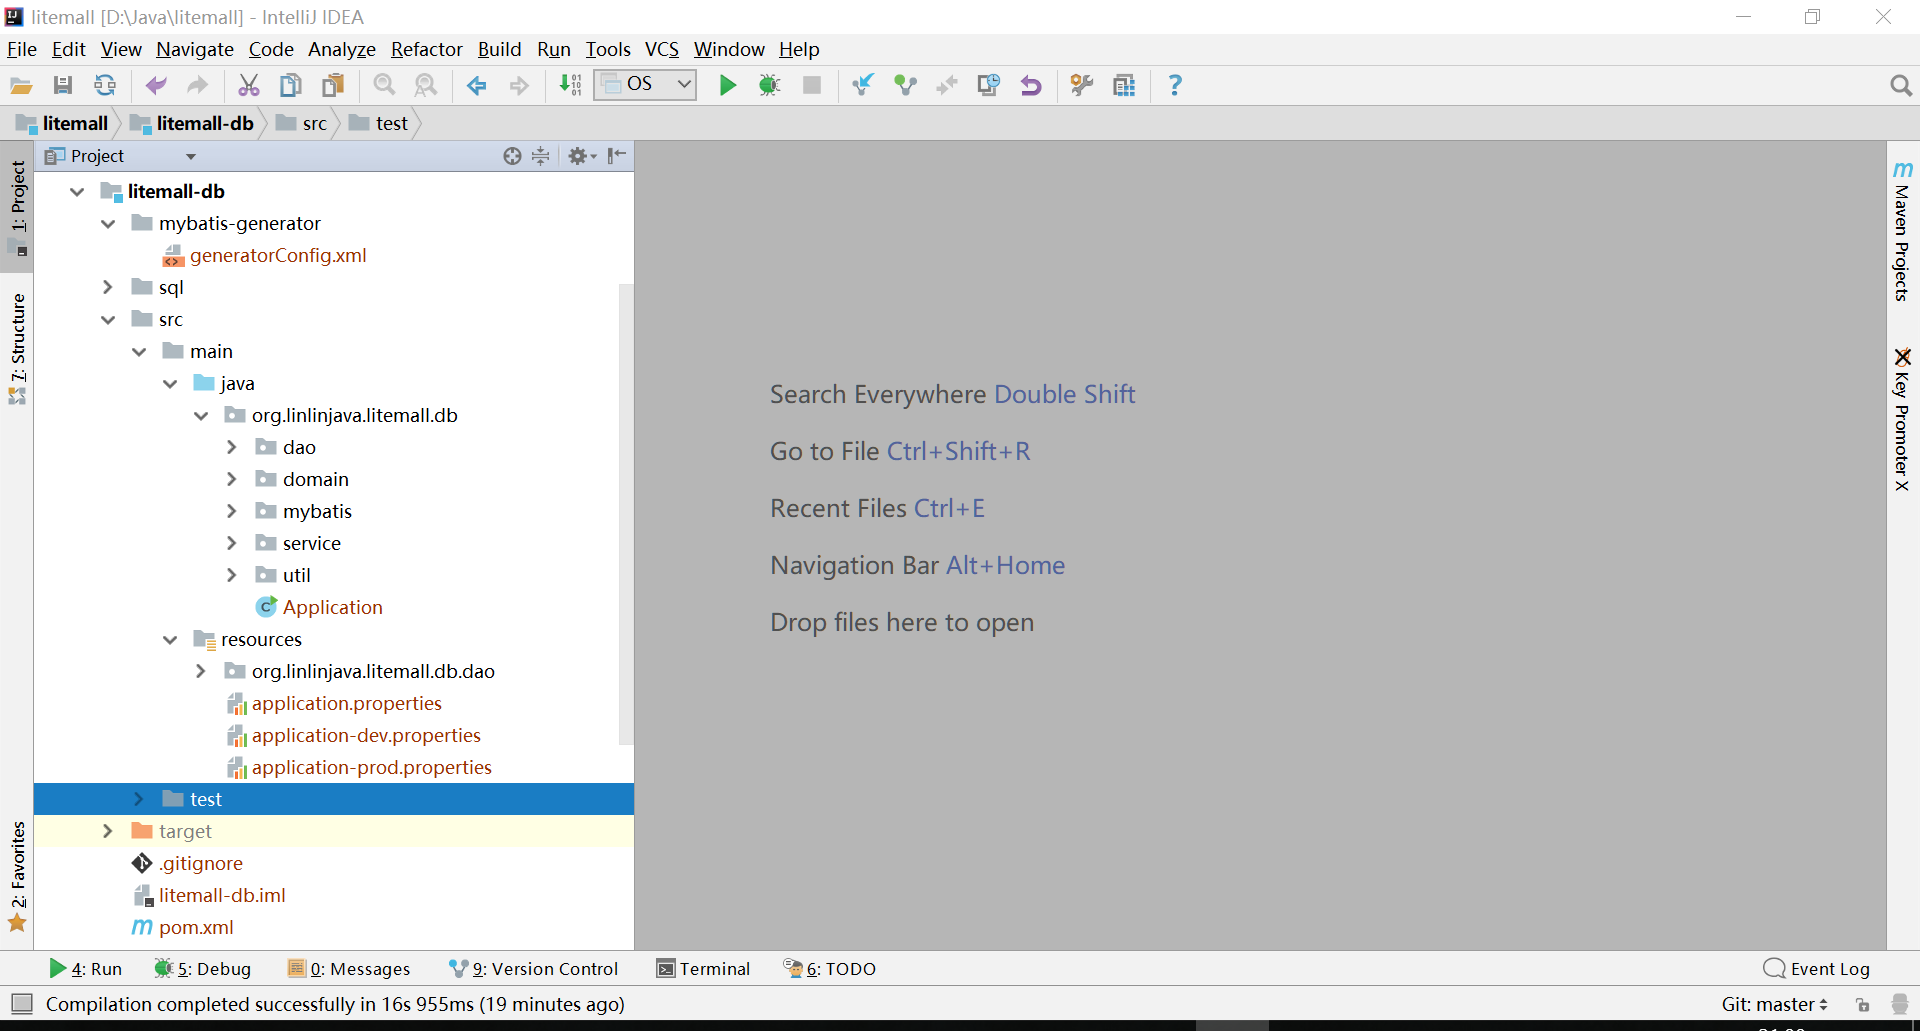1920x1031 pixels.
Task: Click the Commit changes VCS icon
Action: pos(905,86)
